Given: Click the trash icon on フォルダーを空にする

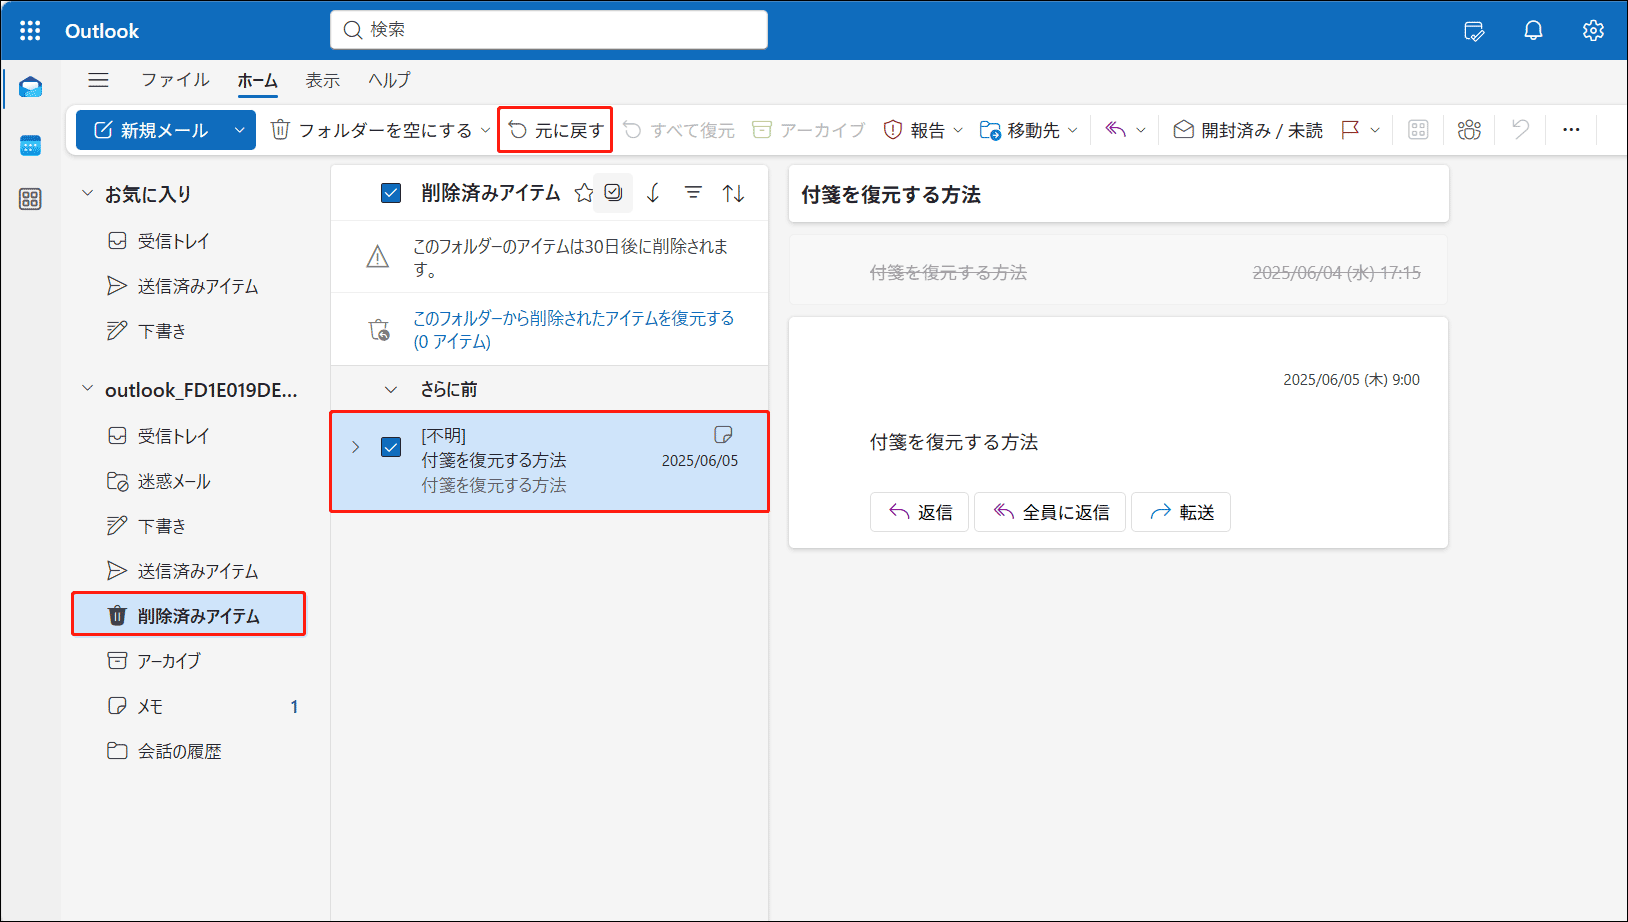Looking at the screenshot, I should (x=280, y=129).
